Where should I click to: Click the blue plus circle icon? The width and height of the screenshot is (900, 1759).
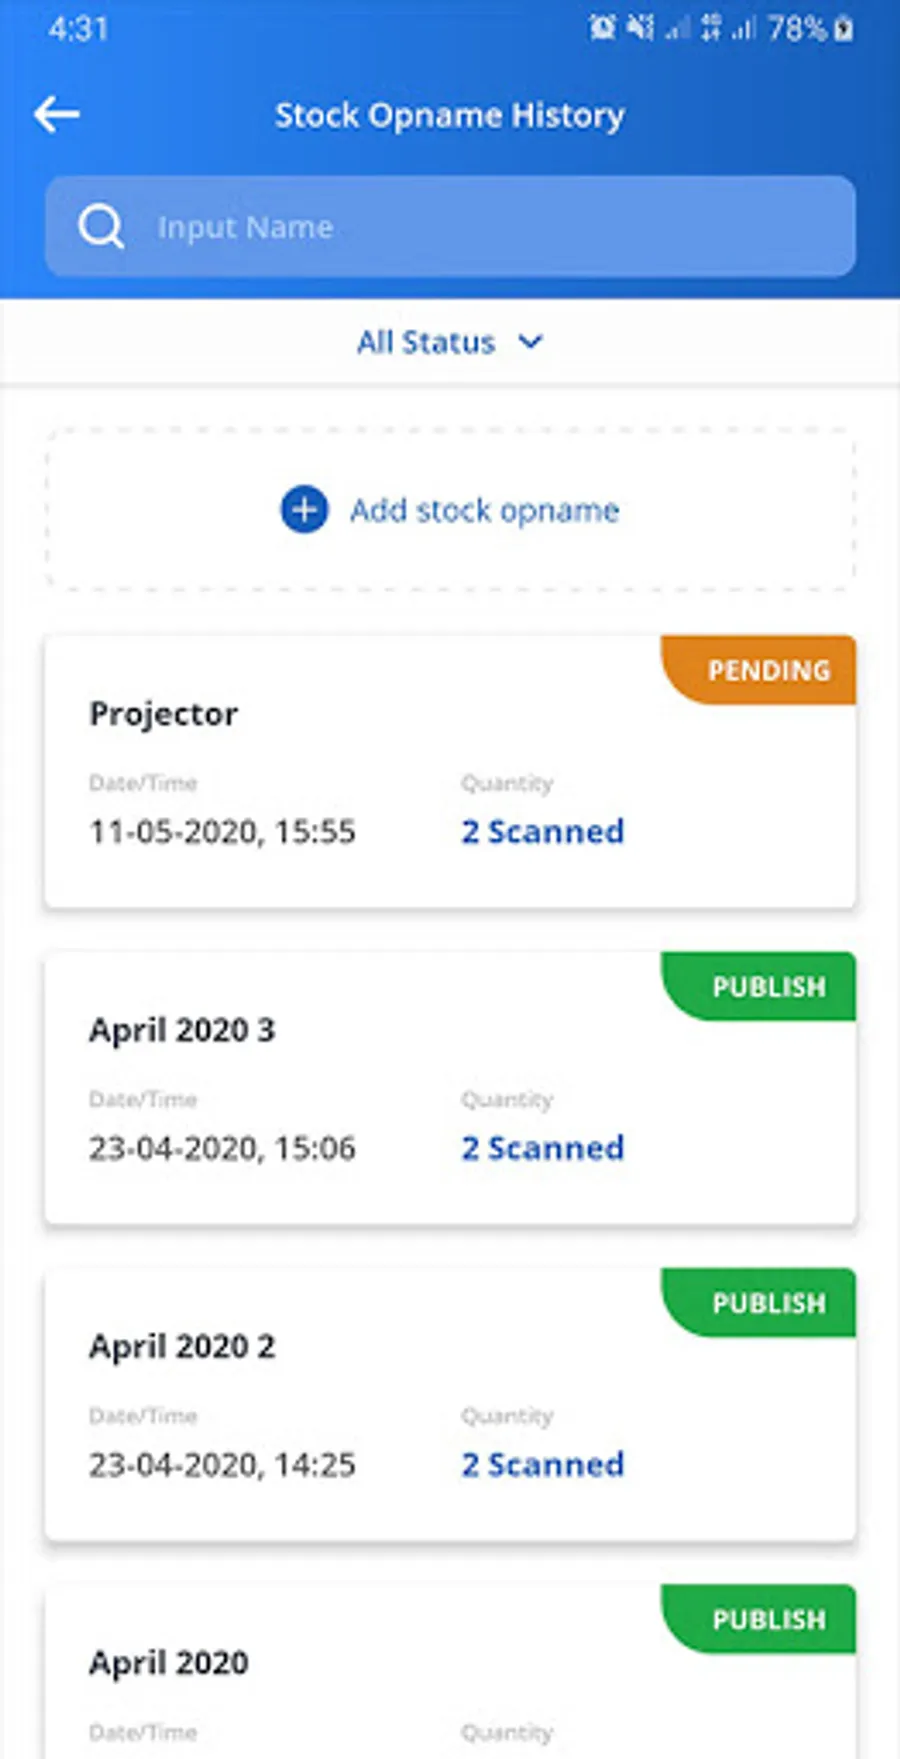click(x=304, y=510)
